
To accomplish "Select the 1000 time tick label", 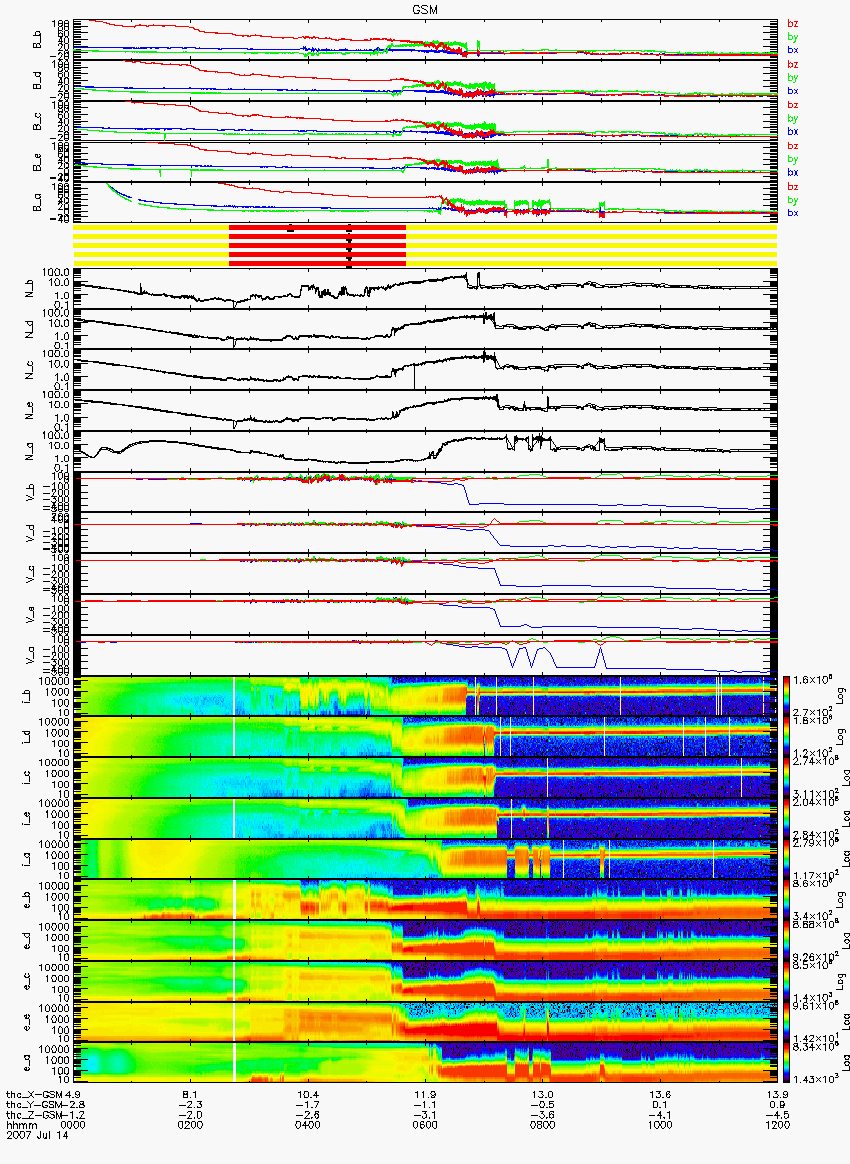I will tap(659, 1125).
